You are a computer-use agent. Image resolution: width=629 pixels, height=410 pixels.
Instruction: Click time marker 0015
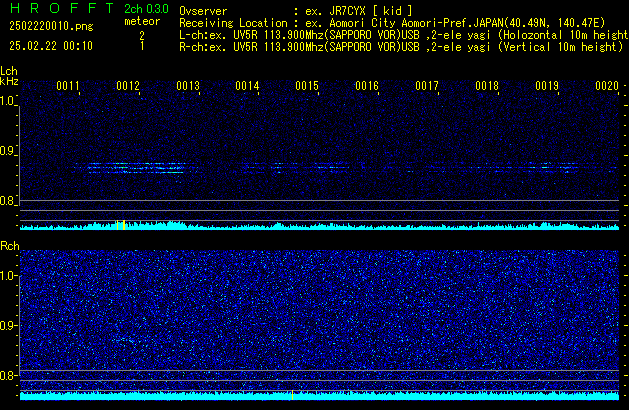point(307,86)
